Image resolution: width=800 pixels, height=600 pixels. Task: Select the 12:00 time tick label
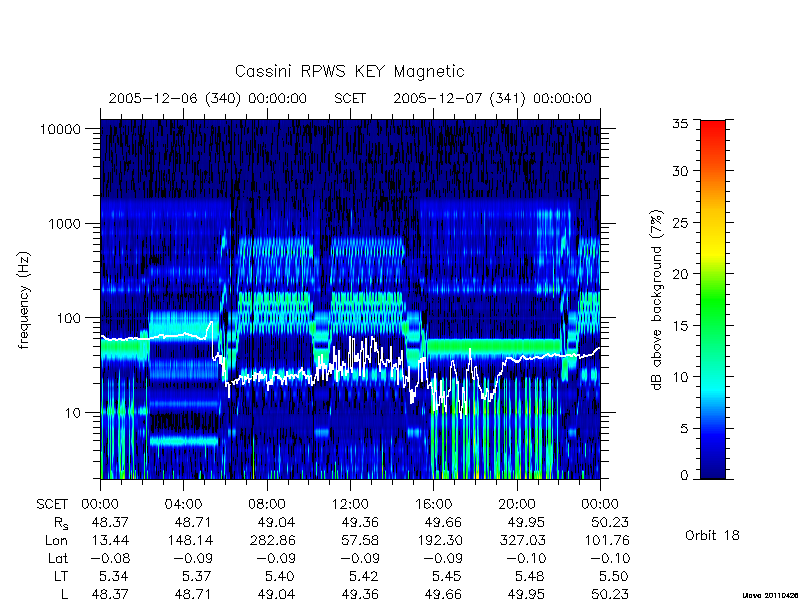click(x=350, y=505)
